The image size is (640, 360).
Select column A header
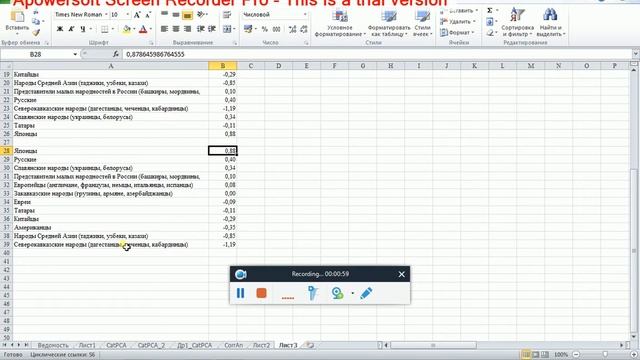click(x=110, y=66)
